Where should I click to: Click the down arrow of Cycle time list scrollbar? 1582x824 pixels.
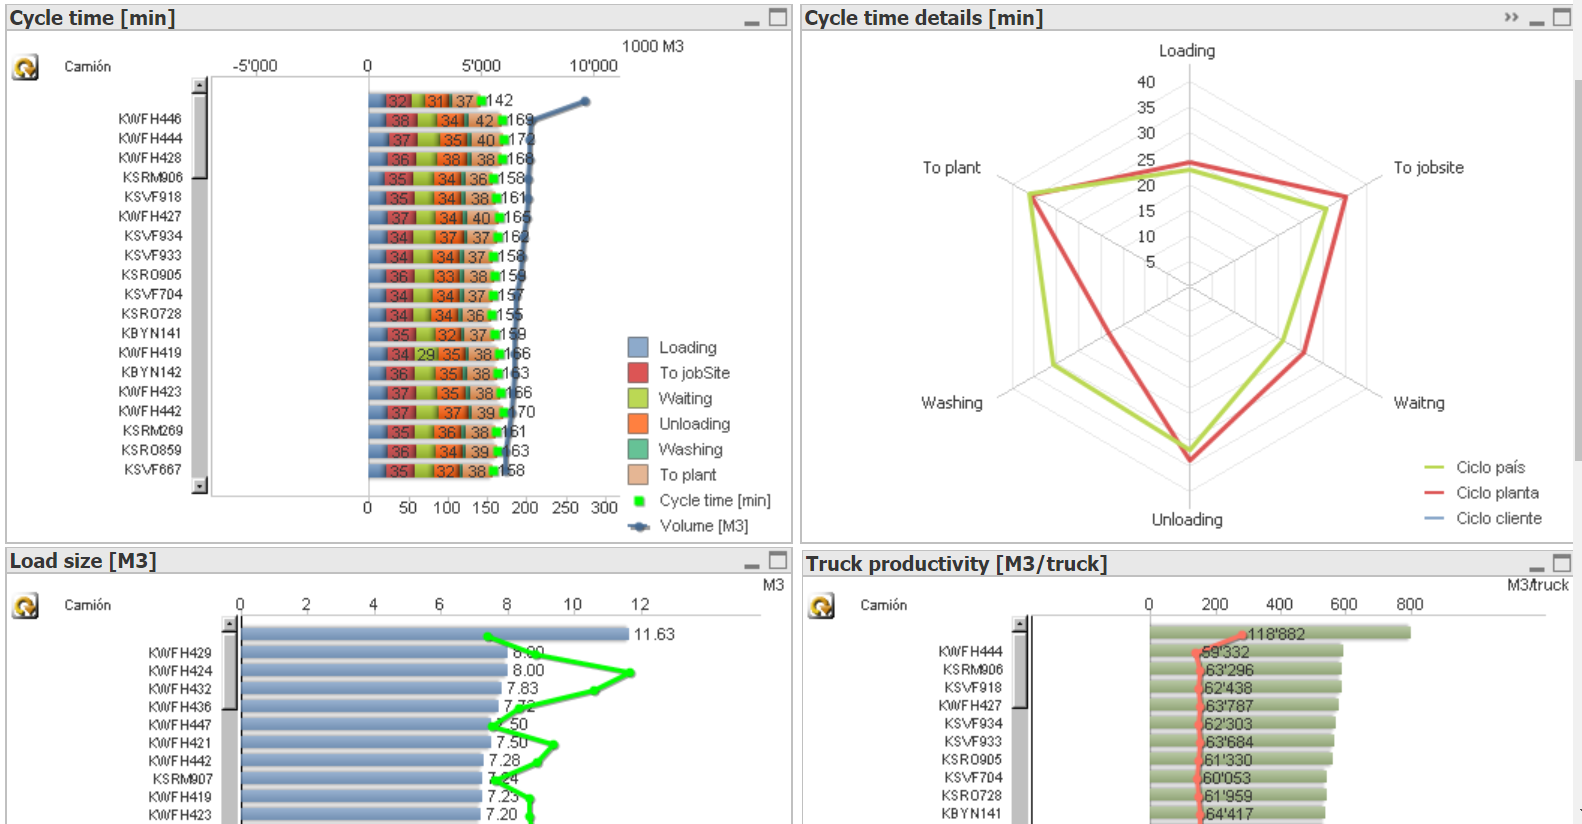coord(199,486)
